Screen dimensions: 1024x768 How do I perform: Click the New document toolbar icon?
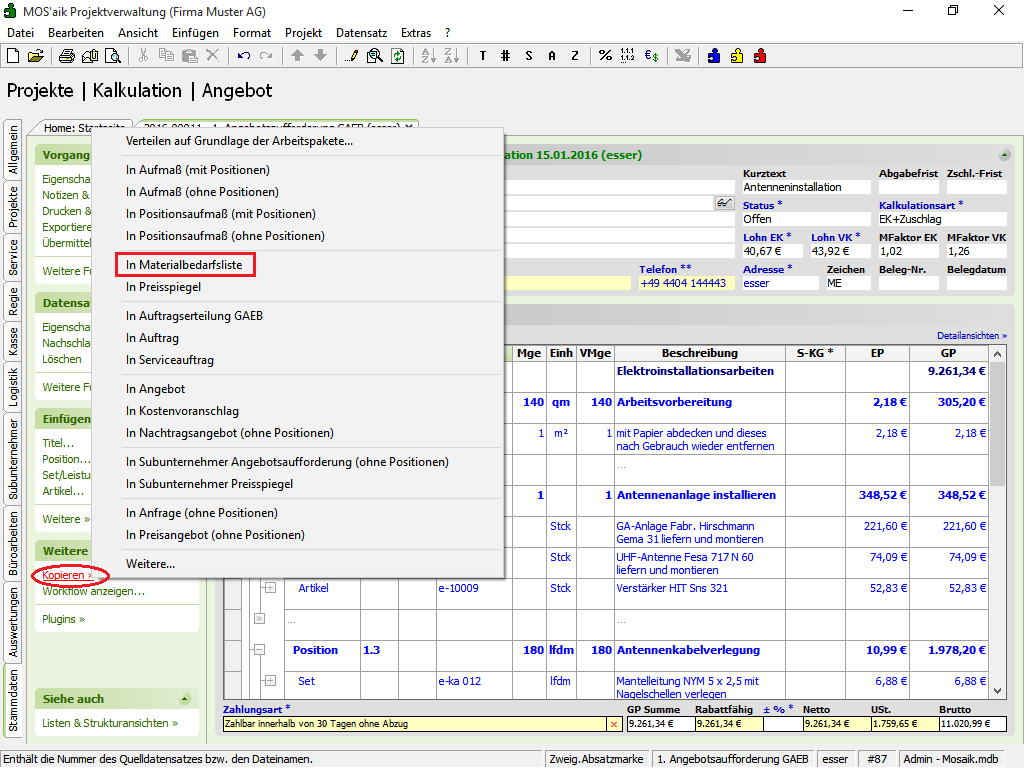pos(14,56)
